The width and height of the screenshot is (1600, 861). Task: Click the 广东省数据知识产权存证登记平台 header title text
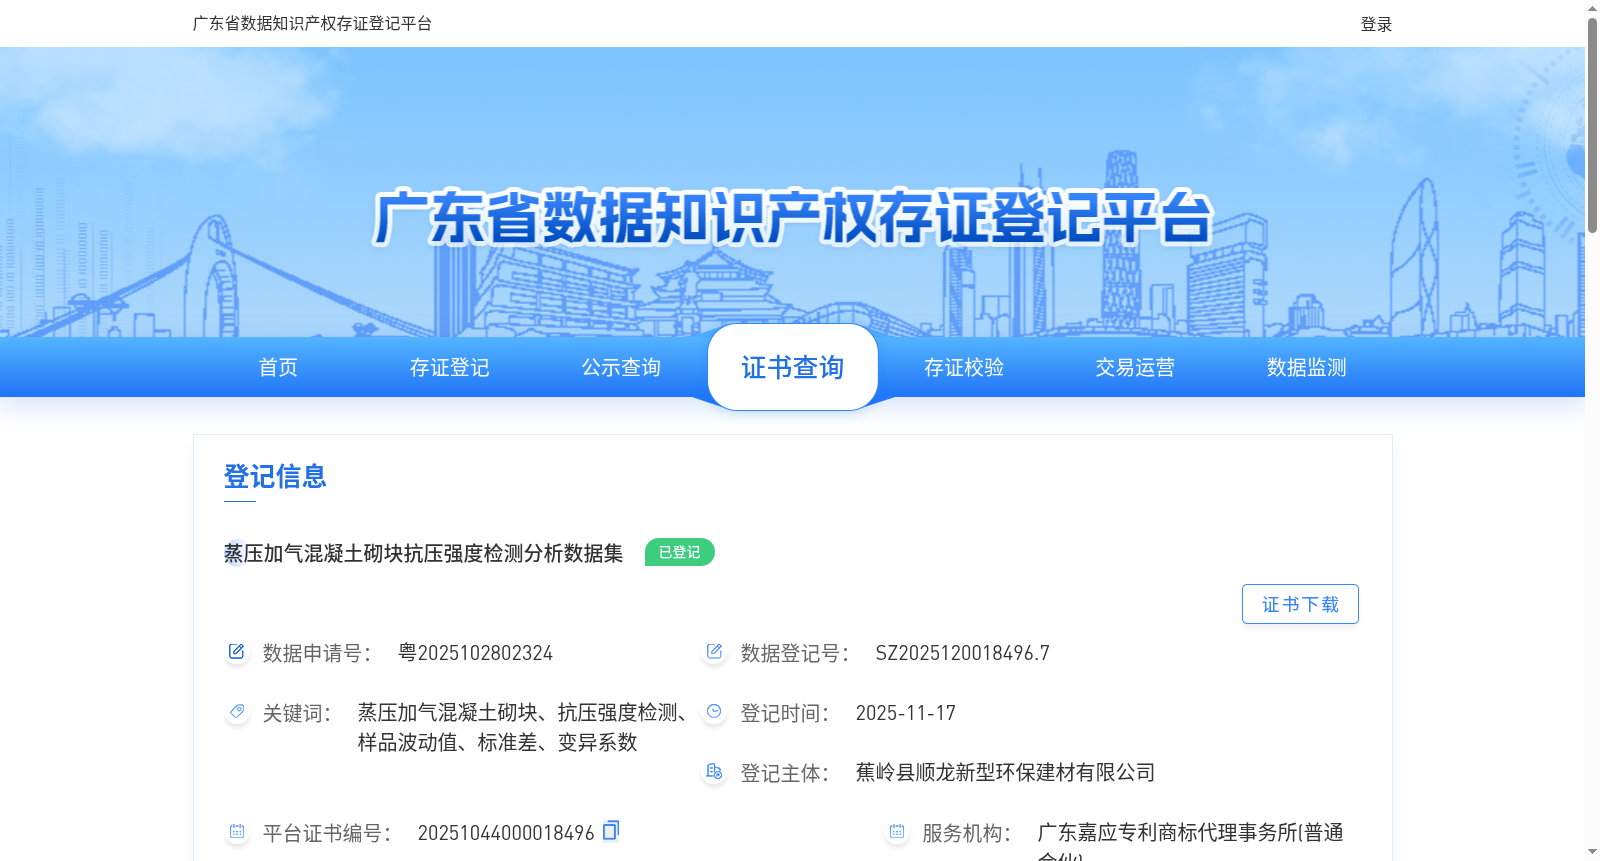[x=312, y=23]
